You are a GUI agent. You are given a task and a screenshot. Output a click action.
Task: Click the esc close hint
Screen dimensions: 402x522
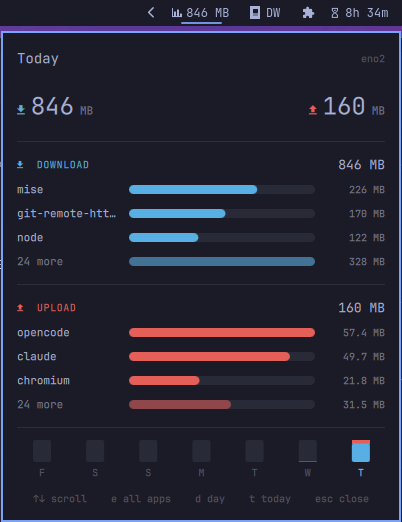point(342,499)
